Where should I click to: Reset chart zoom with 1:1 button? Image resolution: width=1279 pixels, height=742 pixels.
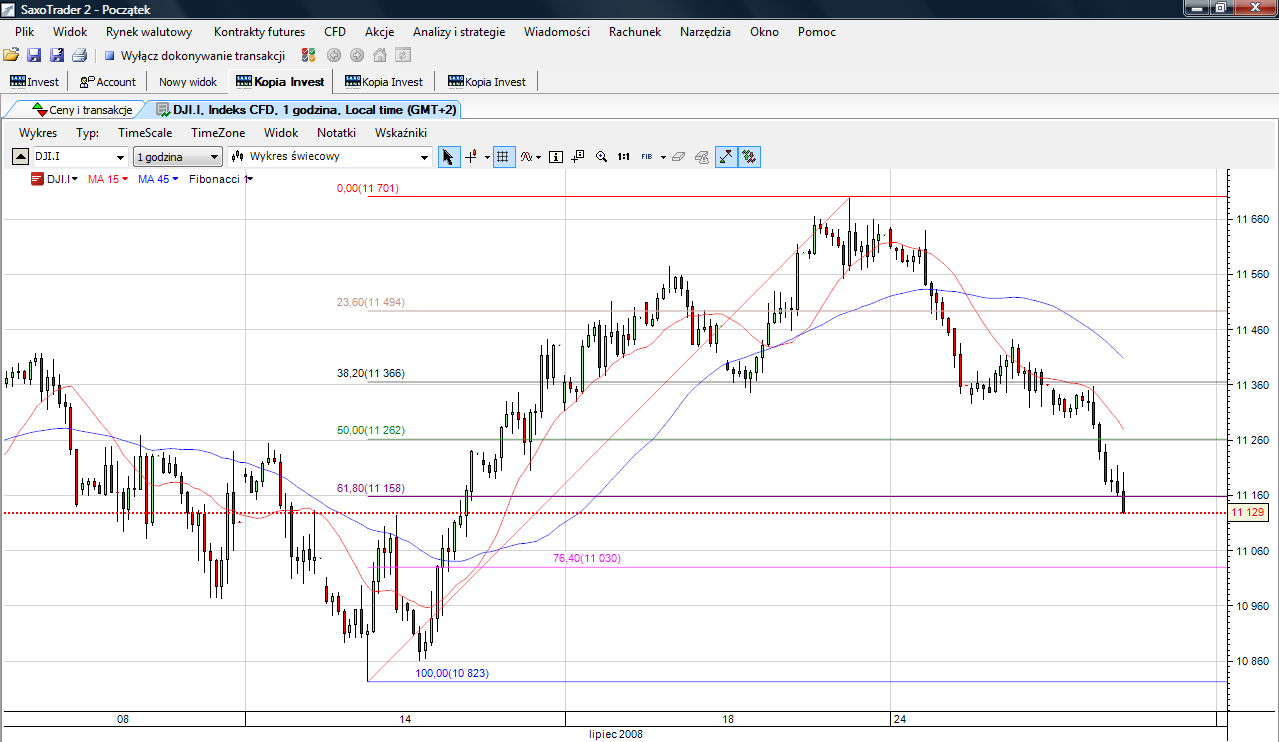point(624,157)
